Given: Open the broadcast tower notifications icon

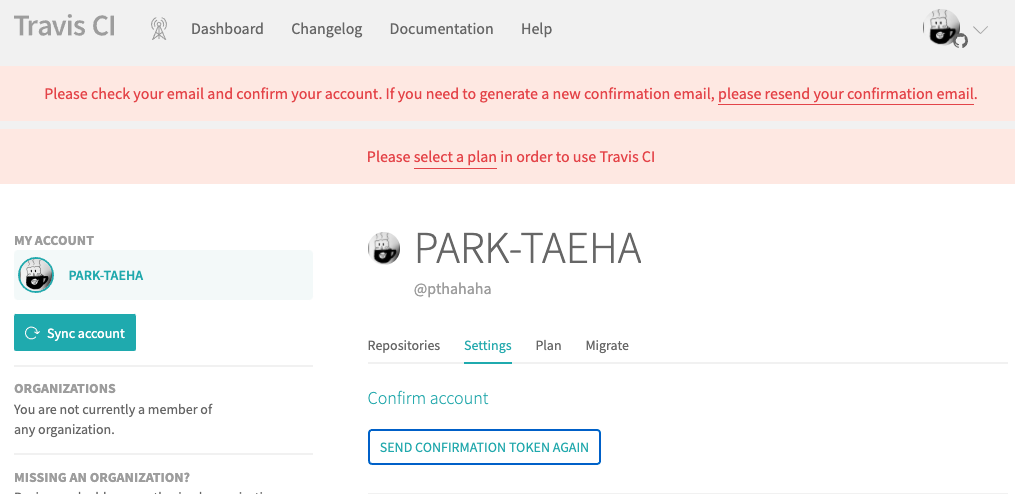Looking at the screenshot, I should [x=159, y=28].
